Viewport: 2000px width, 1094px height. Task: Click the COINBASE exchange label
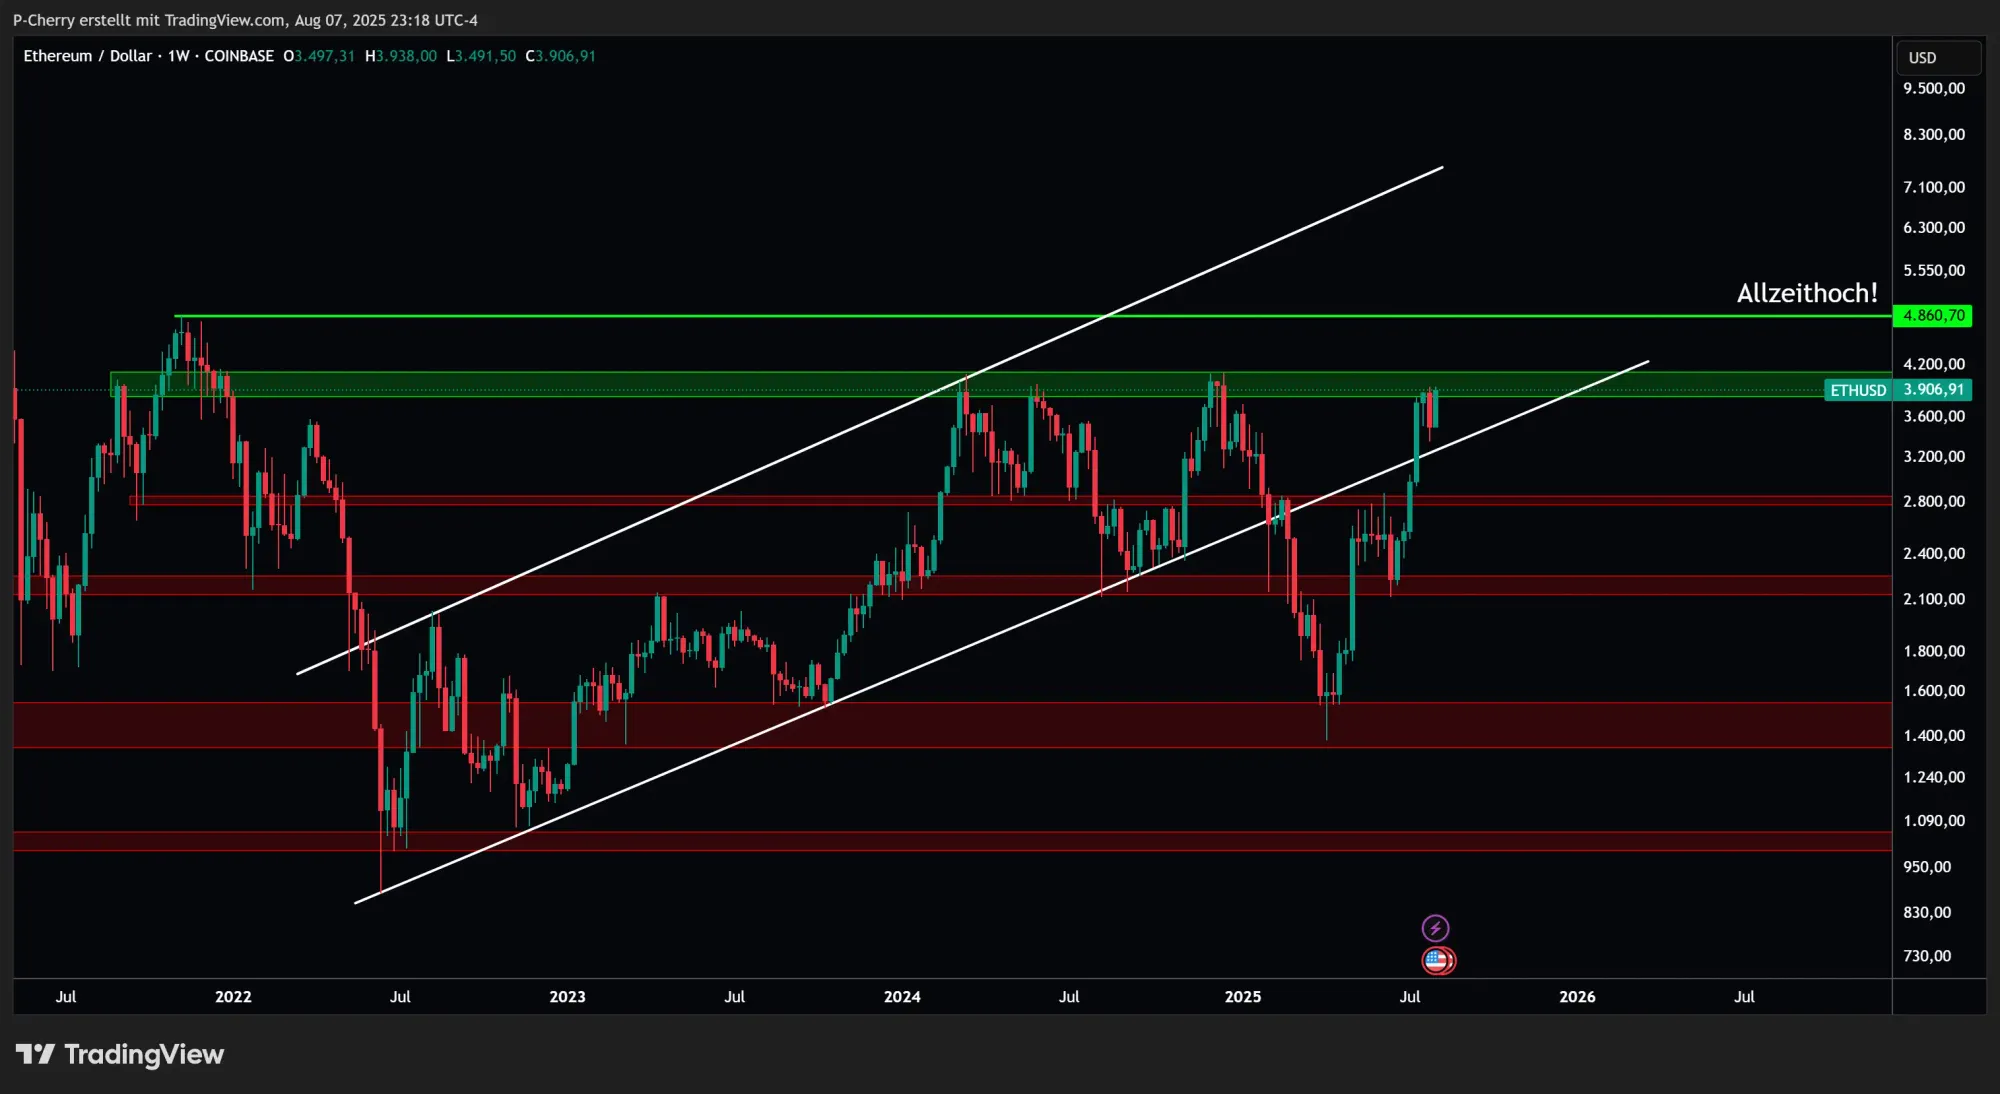(x=239, y=56)
